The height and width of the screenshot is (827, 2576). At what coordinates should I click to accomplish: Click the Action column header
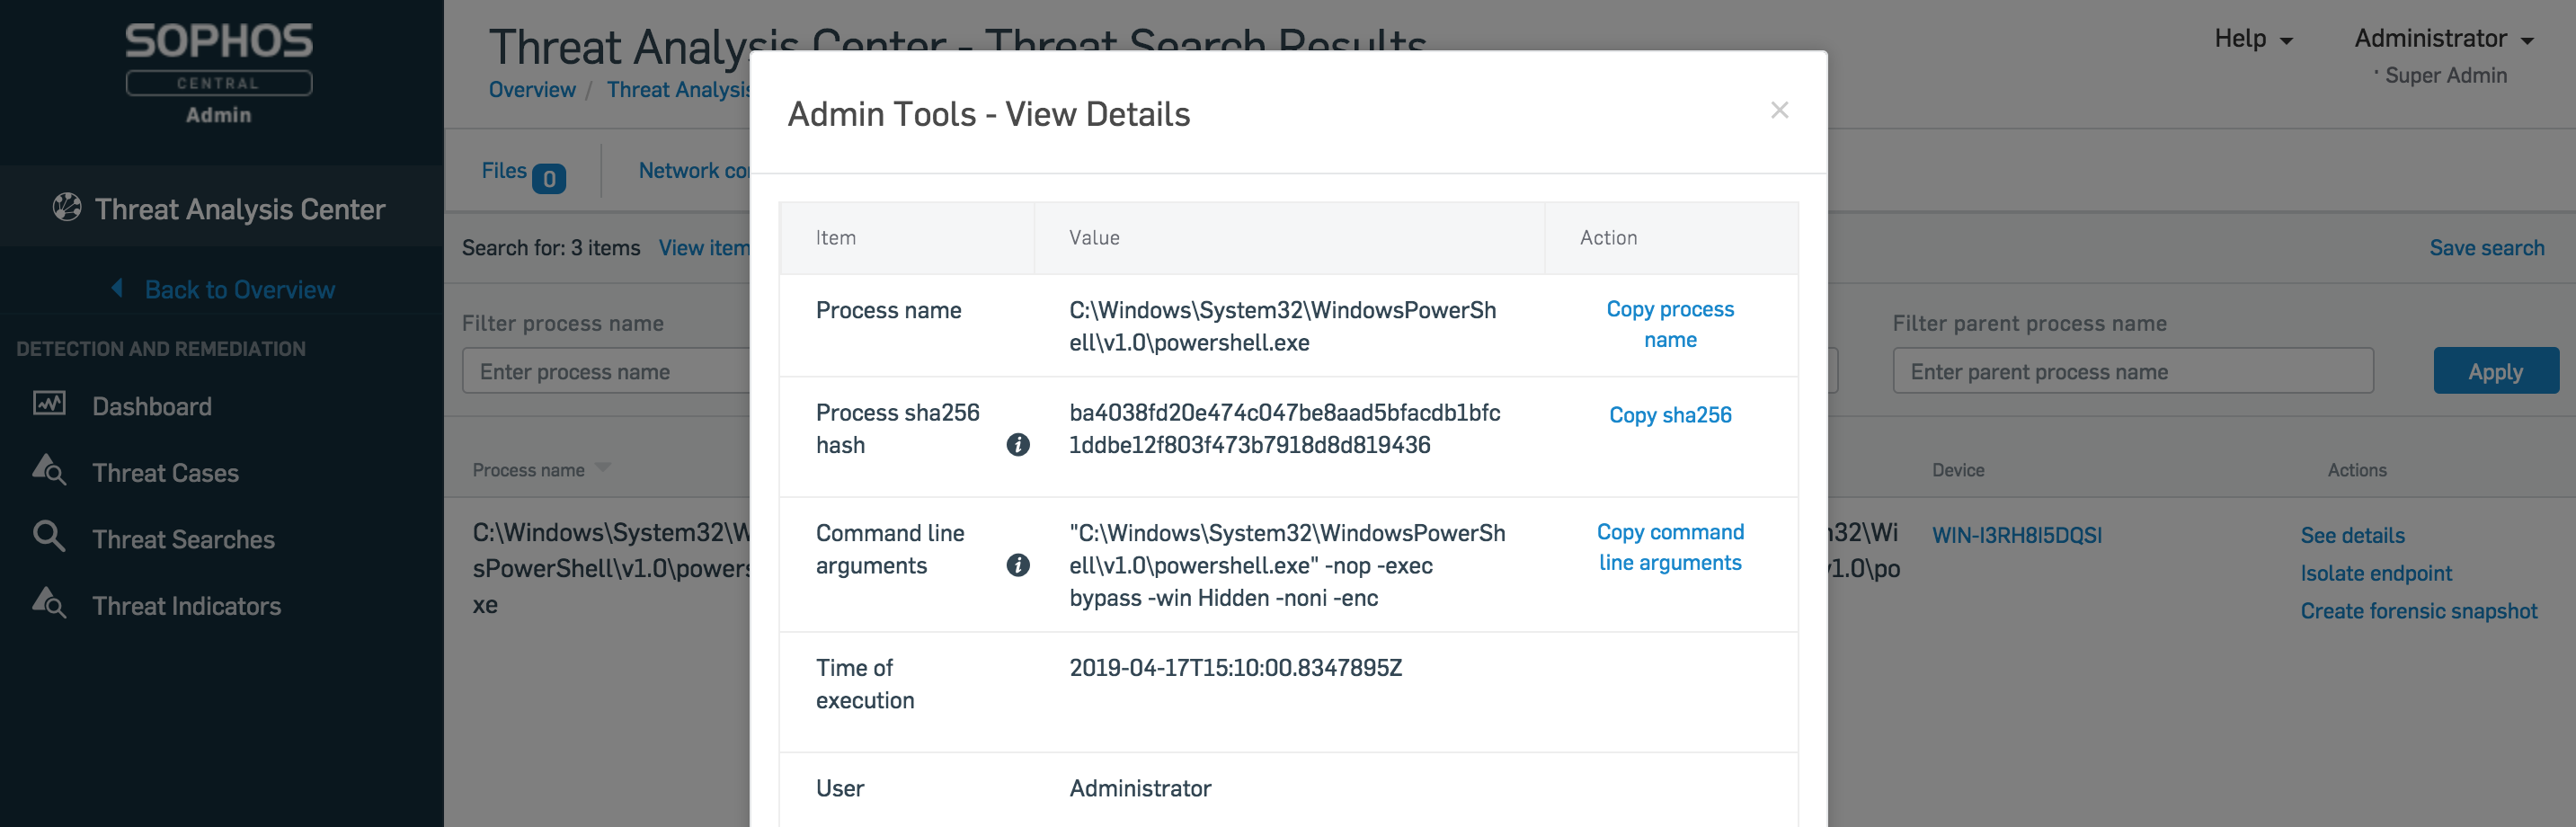click(x=1608, y=238)
